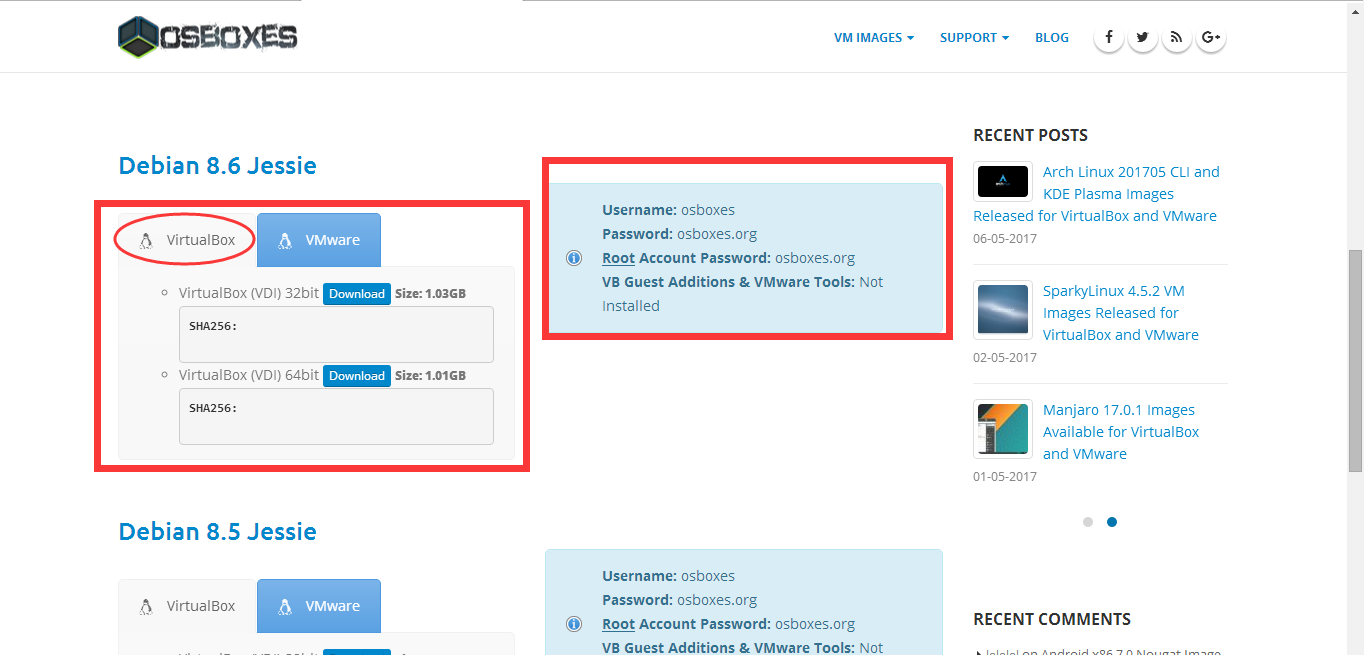Click the info icon in Debian 8.5 credentials box
Image resolution: width=1364 pixels, height=655 pixels.
click(x=574, y=624)
